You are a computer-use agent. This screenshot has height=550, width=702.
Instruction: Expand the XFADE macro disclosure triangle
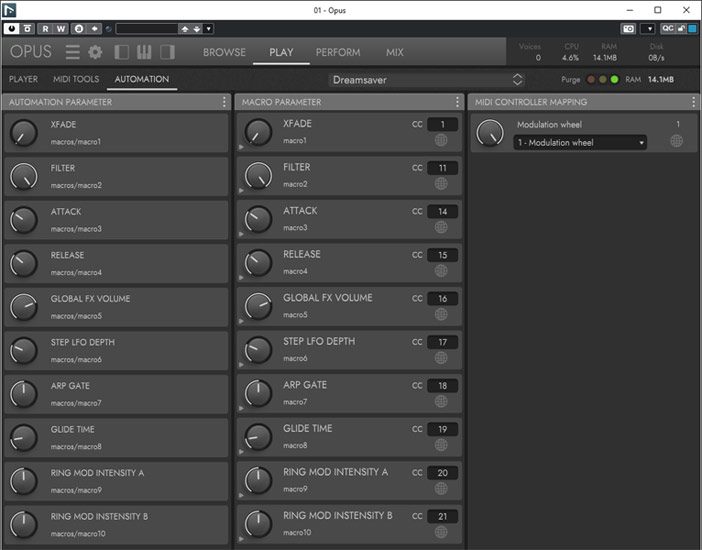coord(241,147)
